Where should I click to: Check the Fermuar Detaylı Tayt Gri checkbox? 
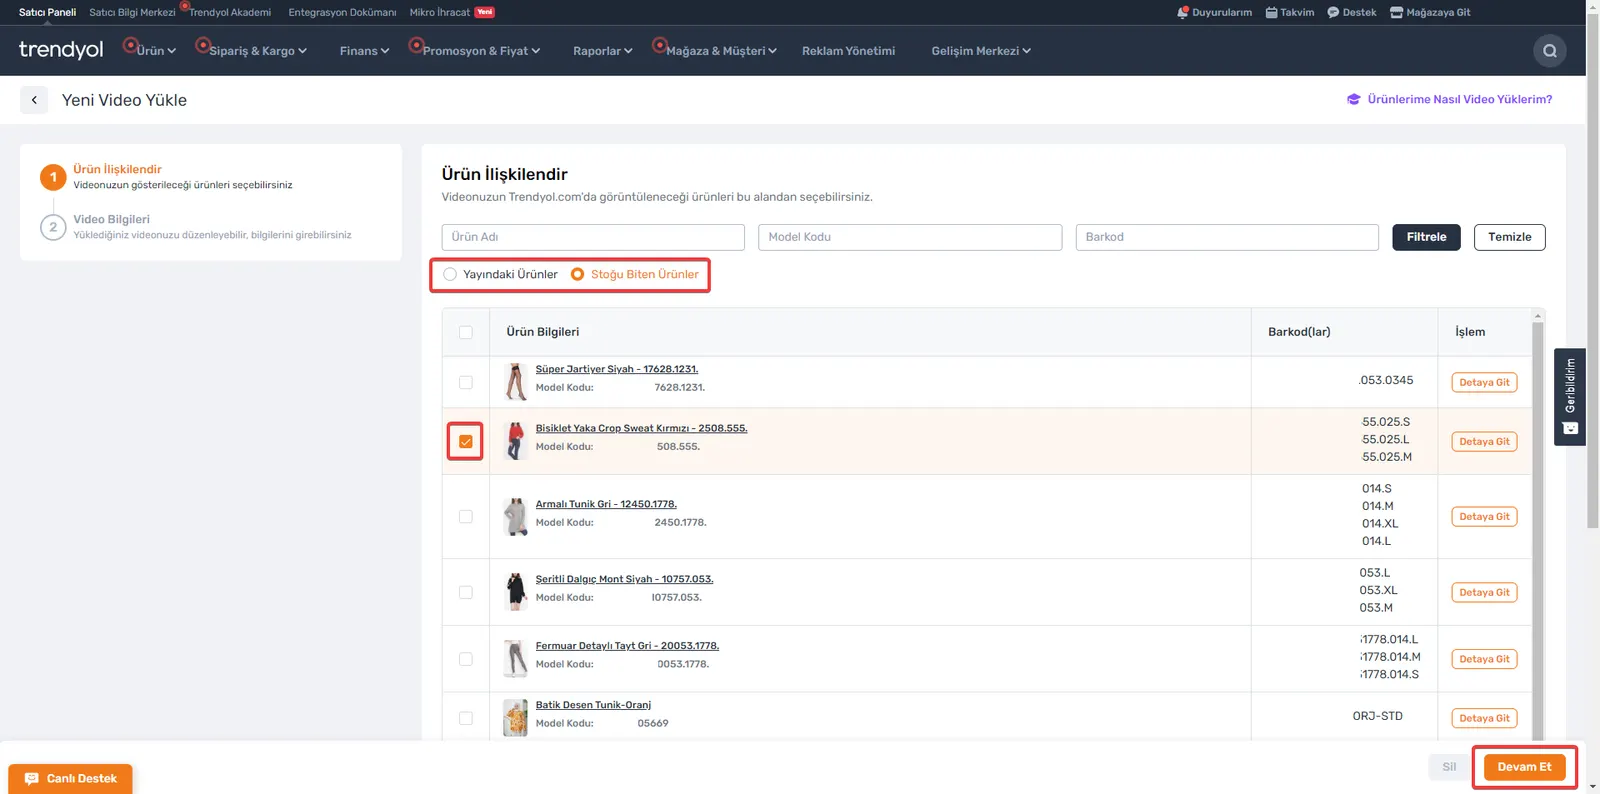tap(466, 659)
